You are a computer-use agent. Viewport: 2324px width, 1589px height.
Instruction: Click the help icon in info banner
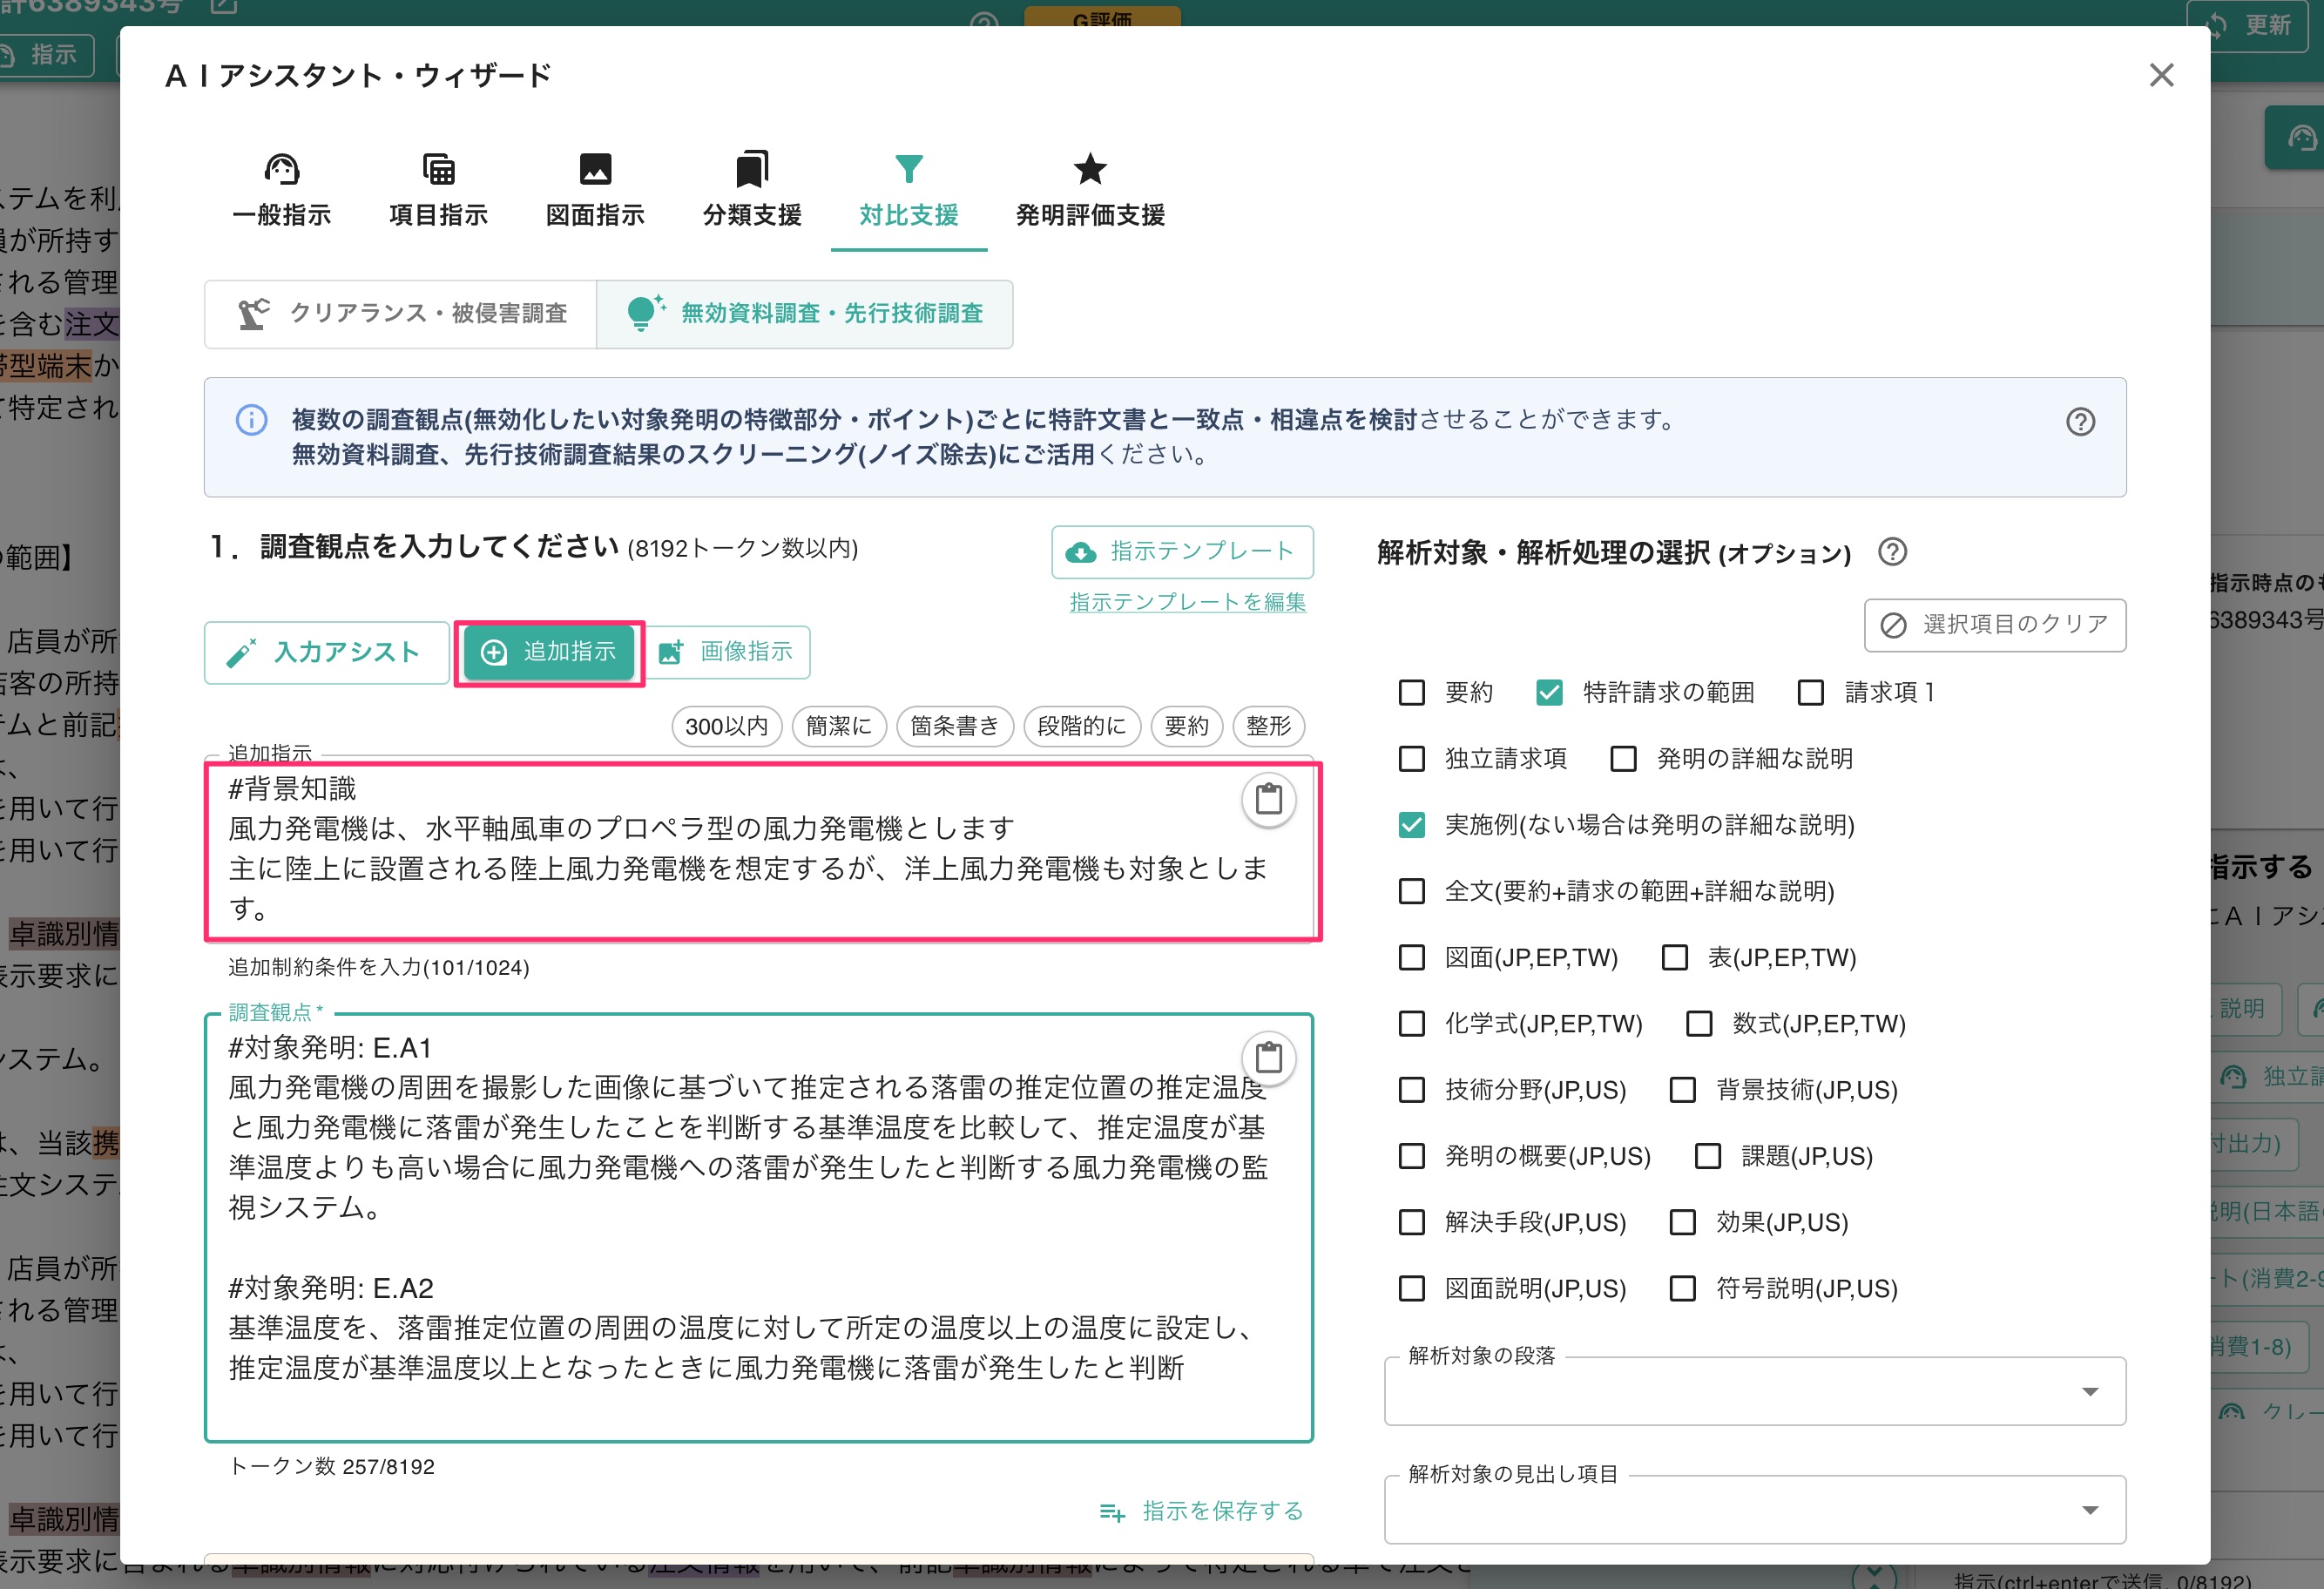tap(2080, 421)
